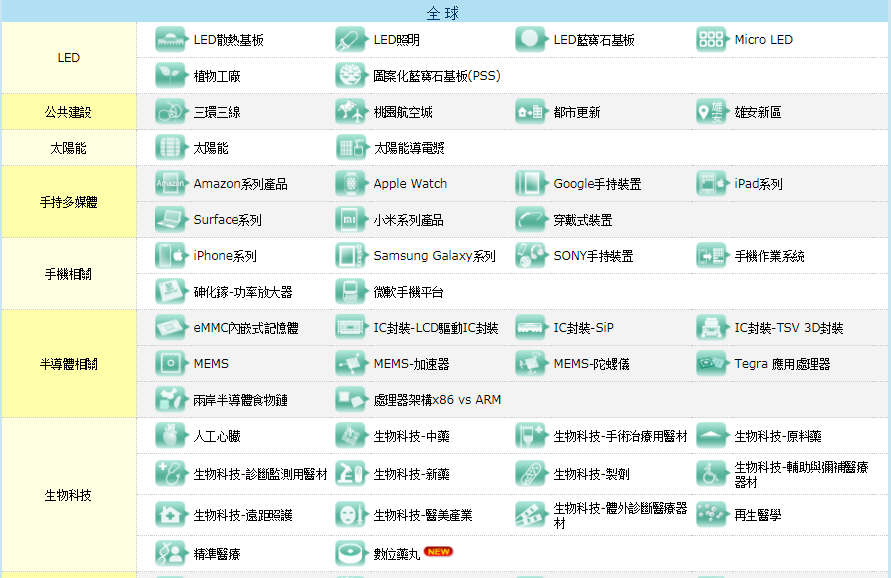
Task: Click the Micro LED icon
Action: tap(711, 40)
